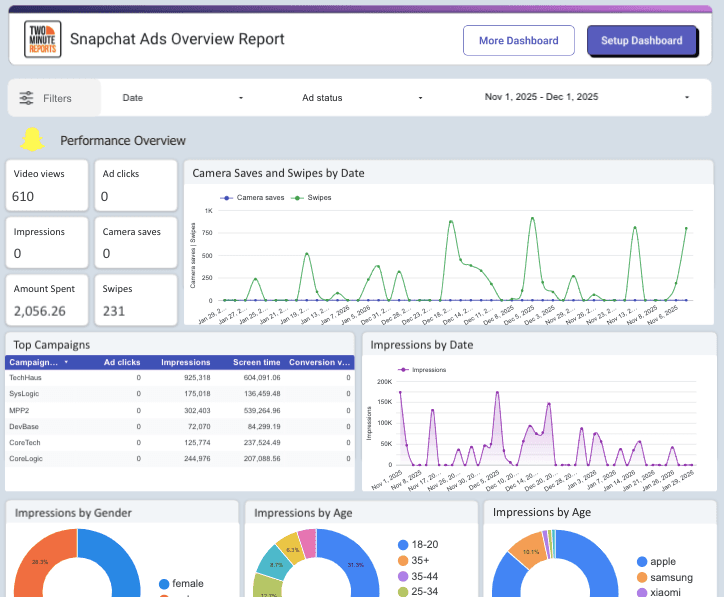Click the Top Campaigns table title
The width and height of the screenshot is (724, 597).
(x=52, y=345)
